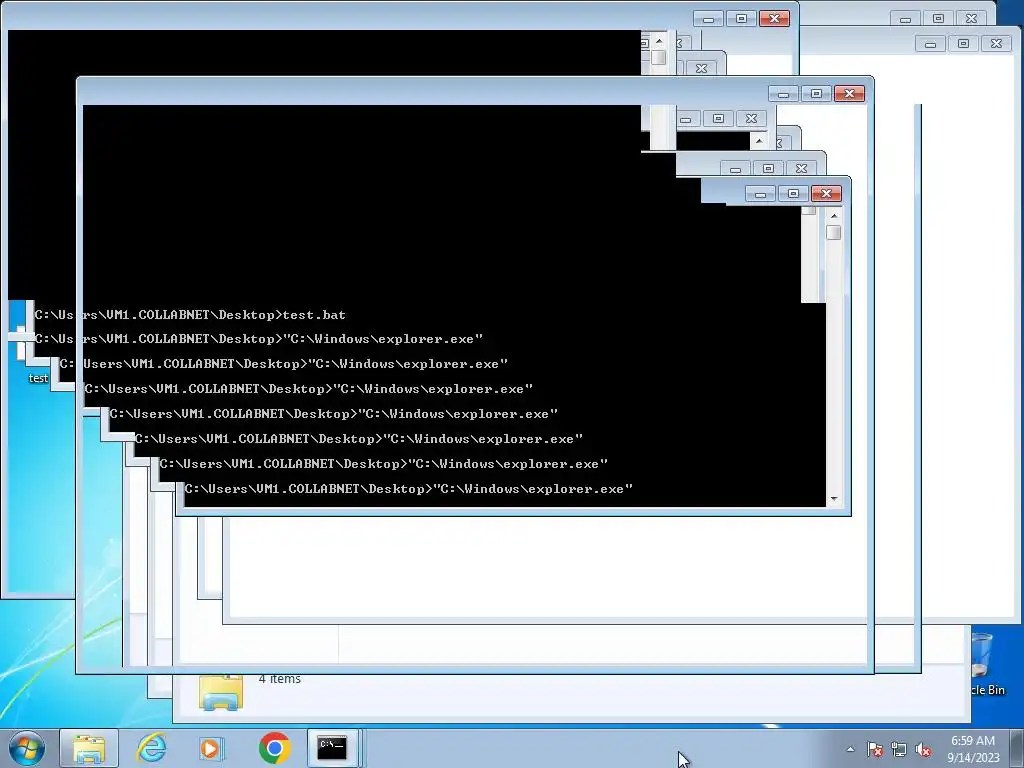This screenshot has width=1024, height=768.
Task: Maximize the frontmost Command Prompt window
Action: [793, 193]
